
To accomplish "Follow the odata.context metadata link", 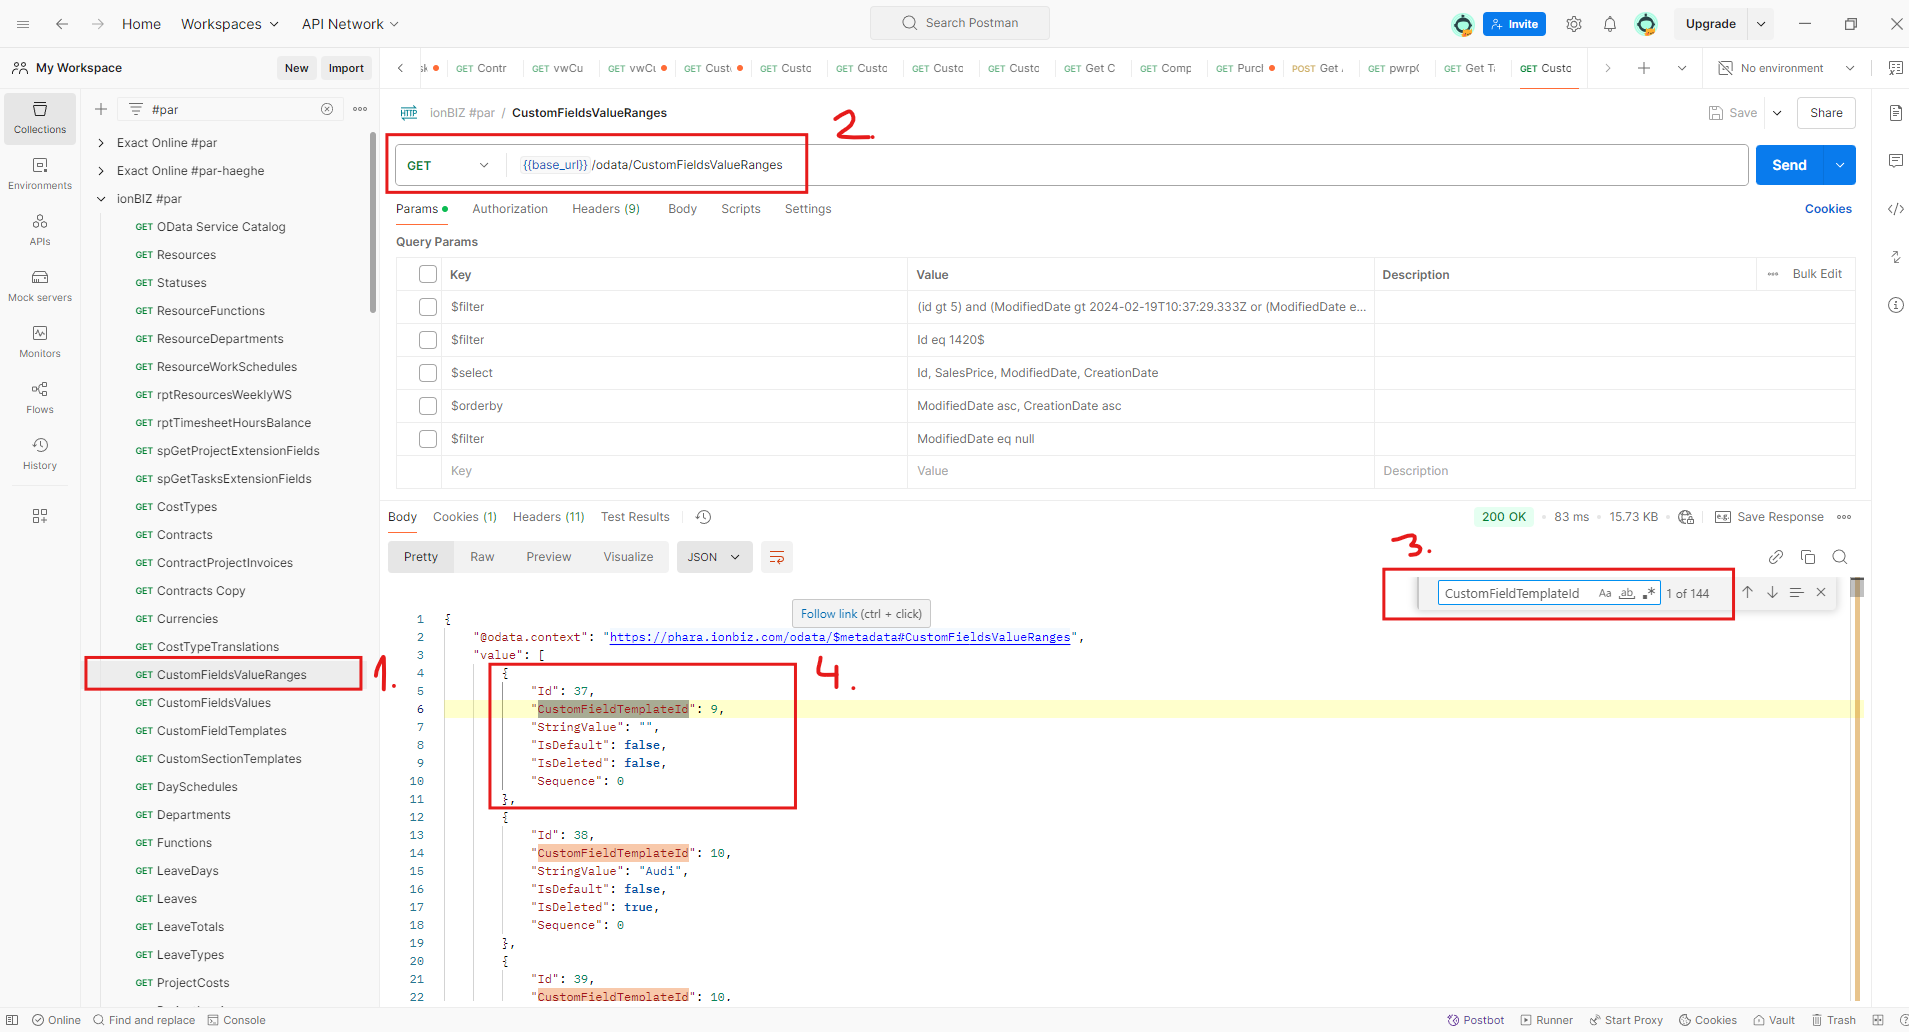I will click(x=839, y=637).
